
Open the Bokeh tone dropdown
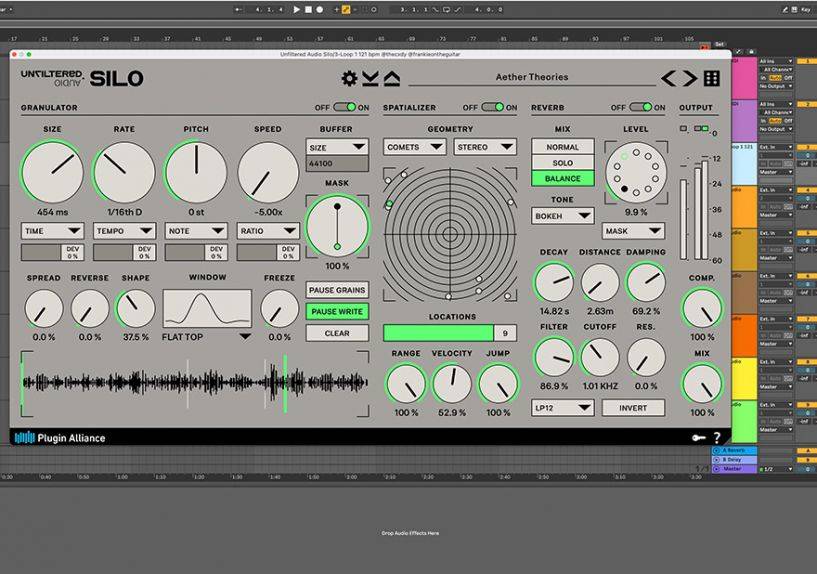click(x=562, y=216)
